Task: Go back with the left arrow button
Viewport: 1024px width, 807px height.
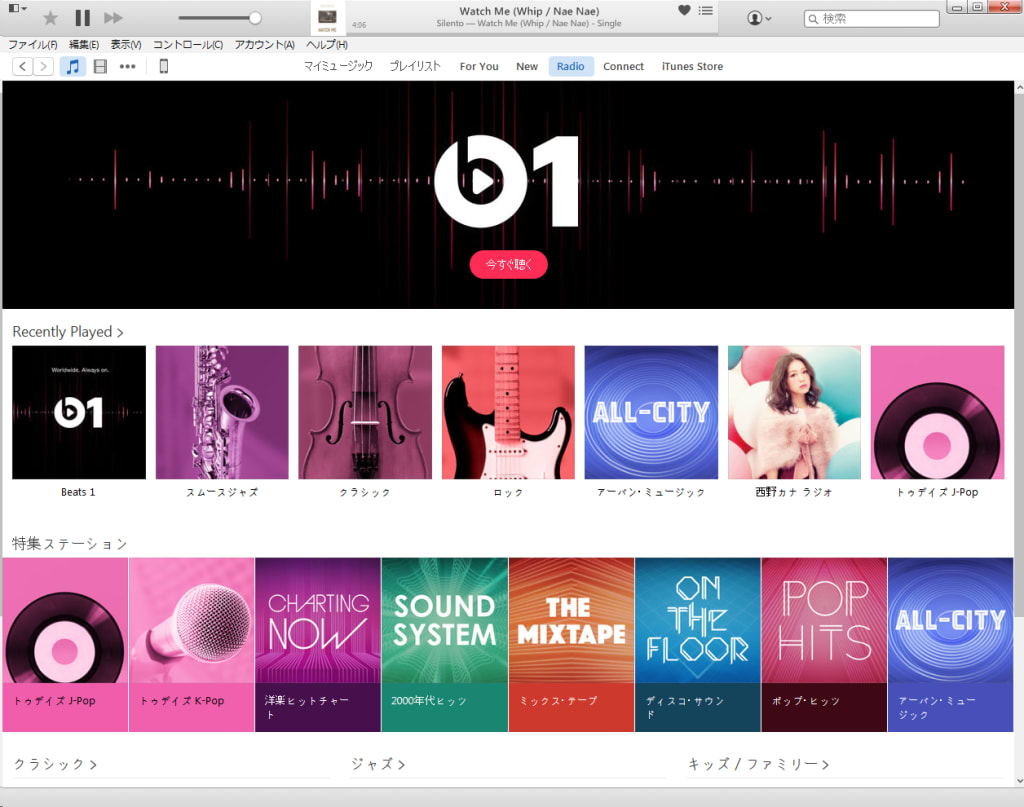Action: pyautogui.click(x=23, y=66)
